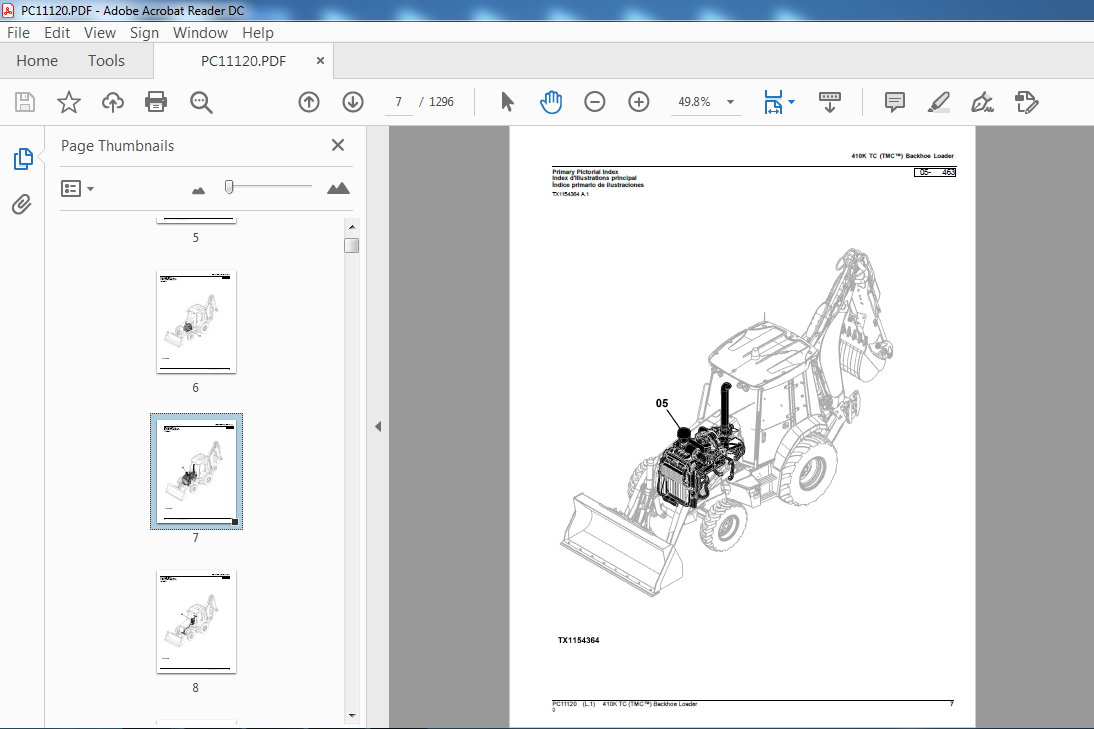Click the 05 callout label on diagram
Image resolution: width=1094 pixels, height=729 pixels.
pyautogui.click(x=662, y=403)
